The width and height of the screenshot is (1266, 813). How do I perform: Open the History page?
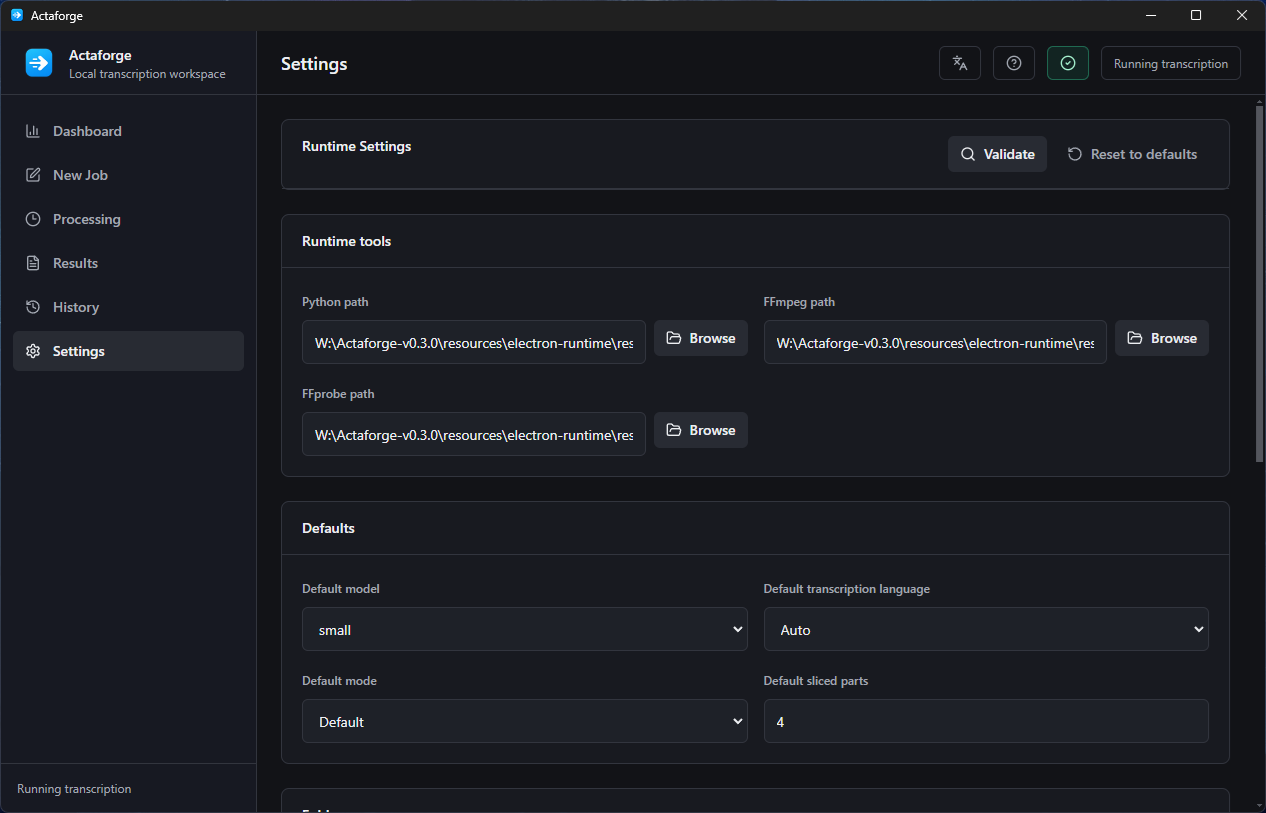pyautogui.click(x=128, y=307)
